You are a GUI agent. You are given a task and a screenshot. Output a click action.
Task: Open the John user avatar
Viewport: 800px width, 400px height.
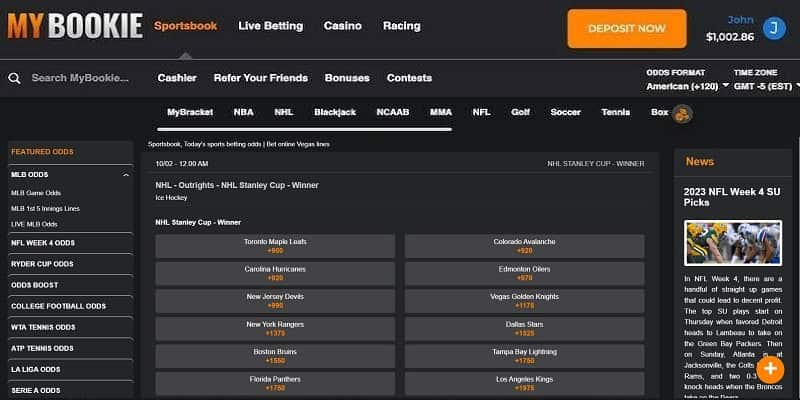pos(774,28)
